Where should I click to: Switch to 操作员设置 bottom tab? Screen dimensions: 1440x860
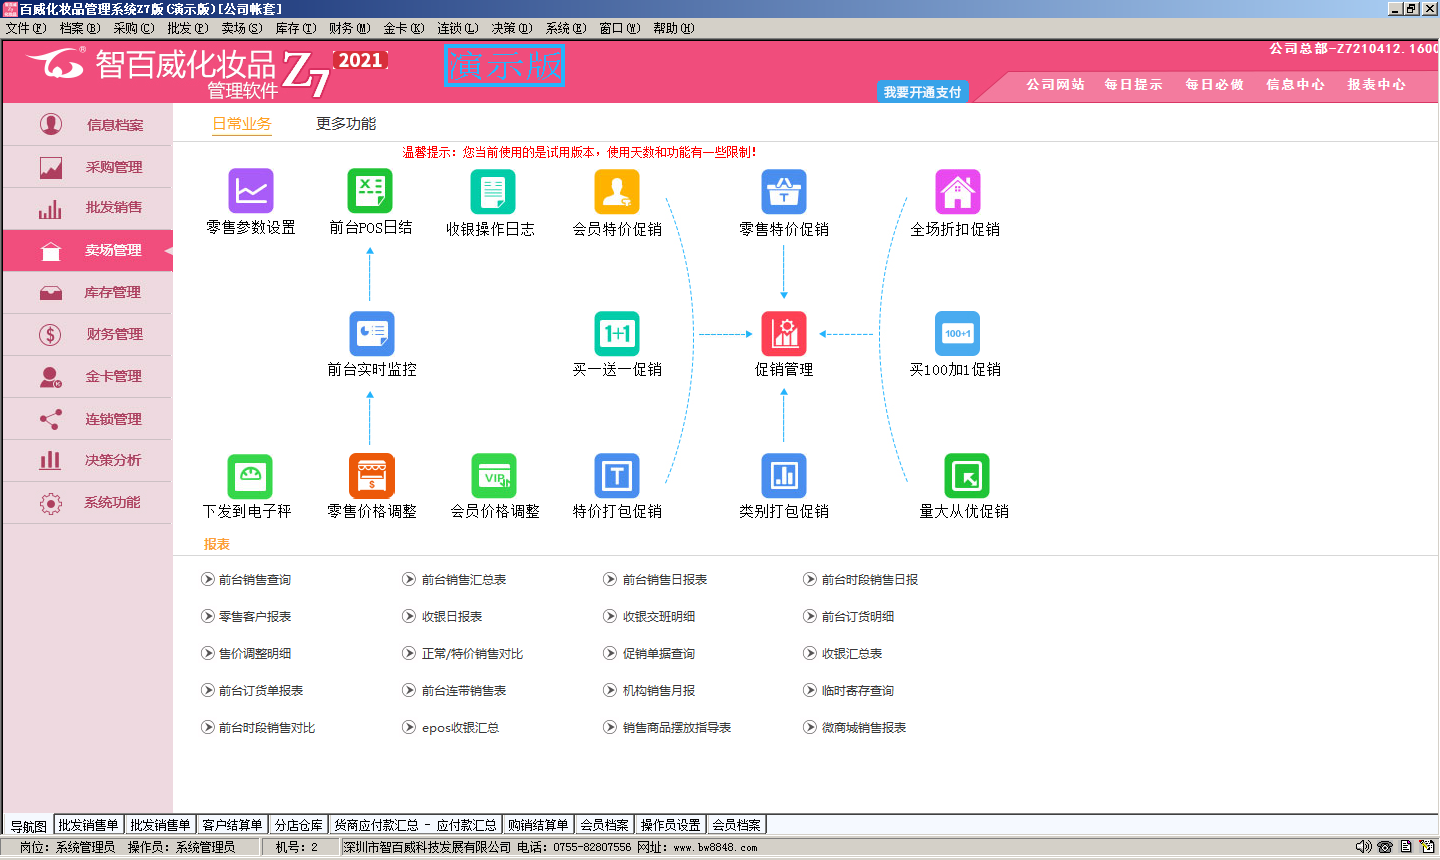click(670, 825)
